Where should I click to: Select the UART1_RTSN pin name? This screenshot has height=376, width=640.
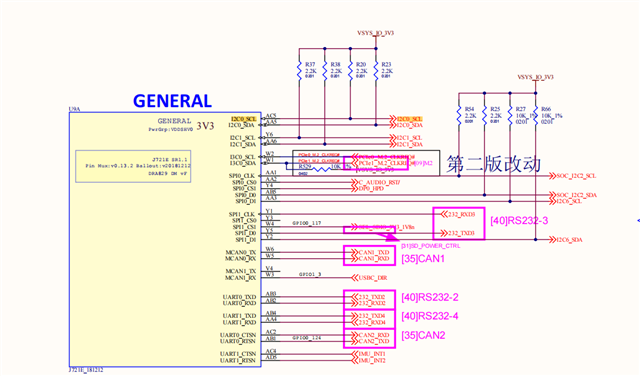point(238,360)
